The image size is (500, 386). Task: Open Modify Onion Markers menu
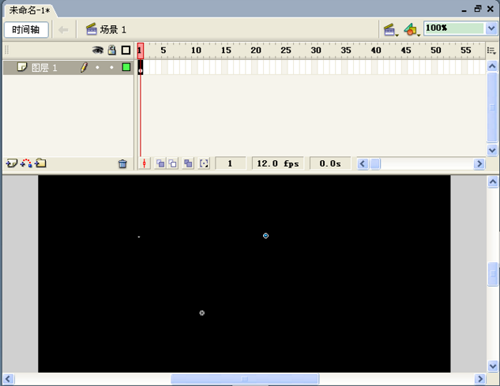coord(204,163)
